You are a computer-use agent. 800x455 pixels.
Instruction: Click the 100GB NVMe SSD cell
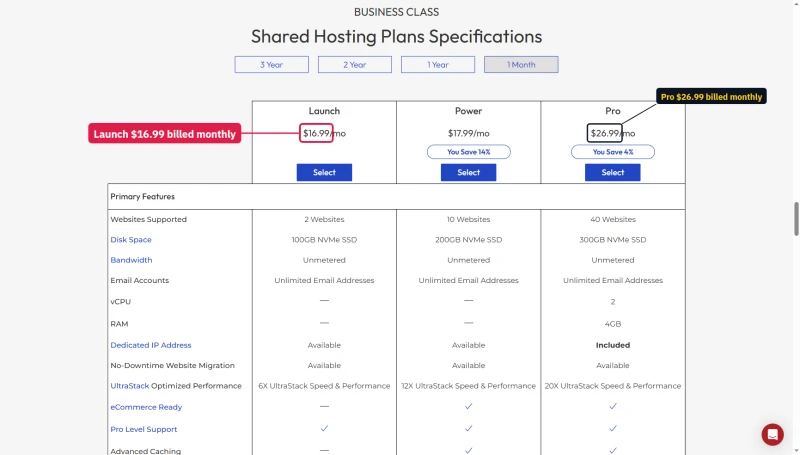pos(324,240)
